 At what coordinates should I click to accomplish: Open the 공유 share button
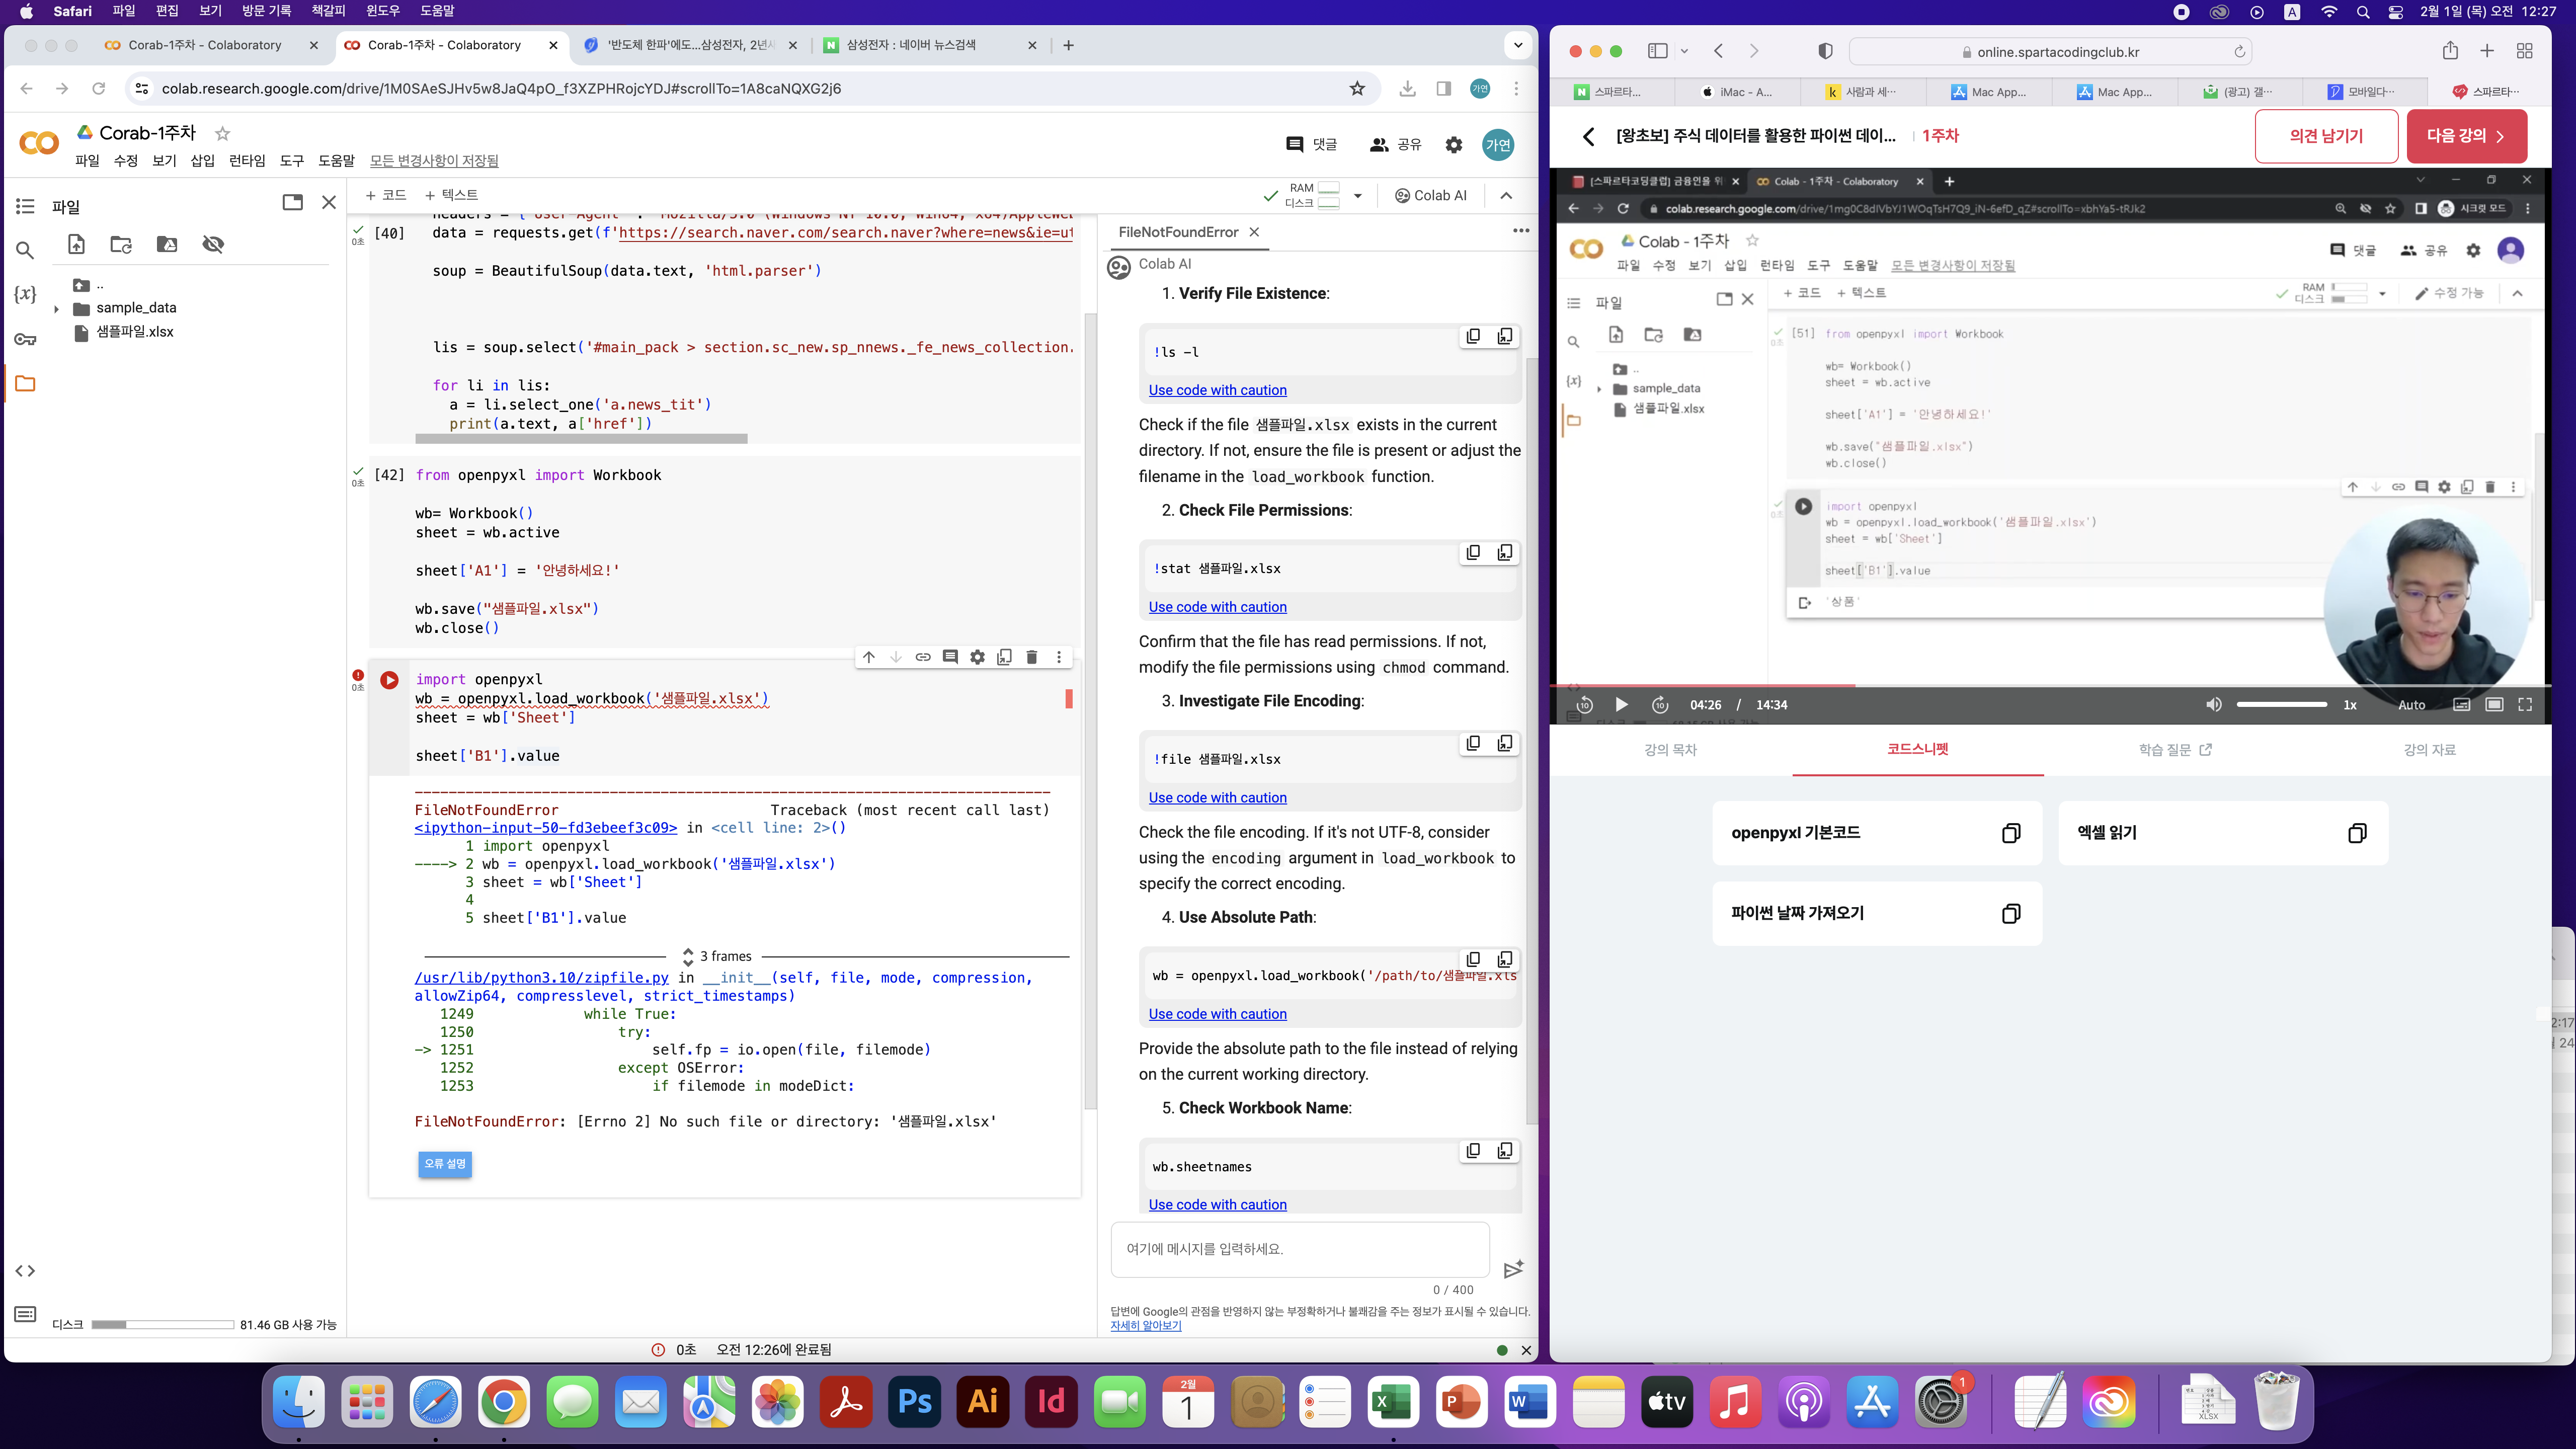coord(1395,145)
